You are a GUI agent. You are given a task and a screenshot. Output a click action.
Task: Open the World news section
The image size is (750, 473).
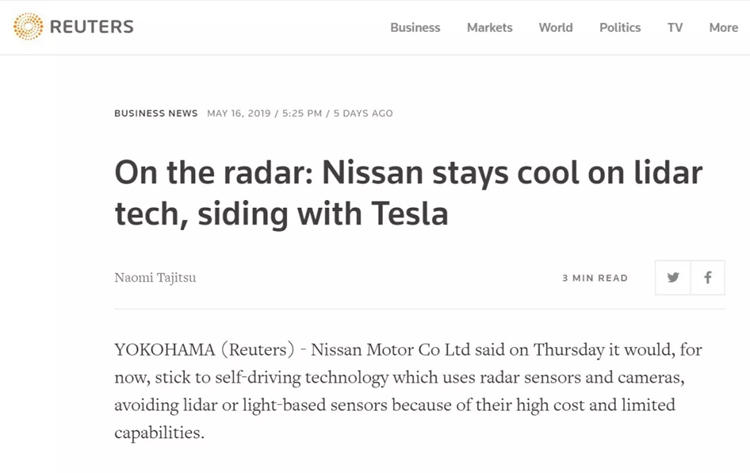click(x=555, y=28)
